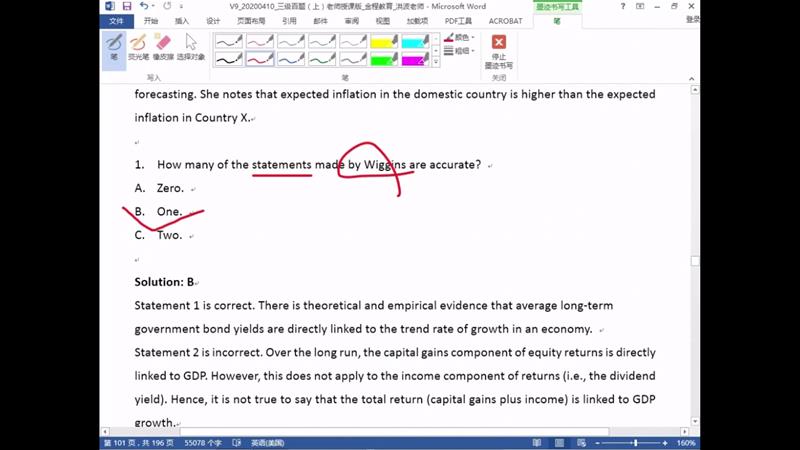Click the Redo/Repeat icon
This screenshot has width=800, height=450.
coord(167,6)
